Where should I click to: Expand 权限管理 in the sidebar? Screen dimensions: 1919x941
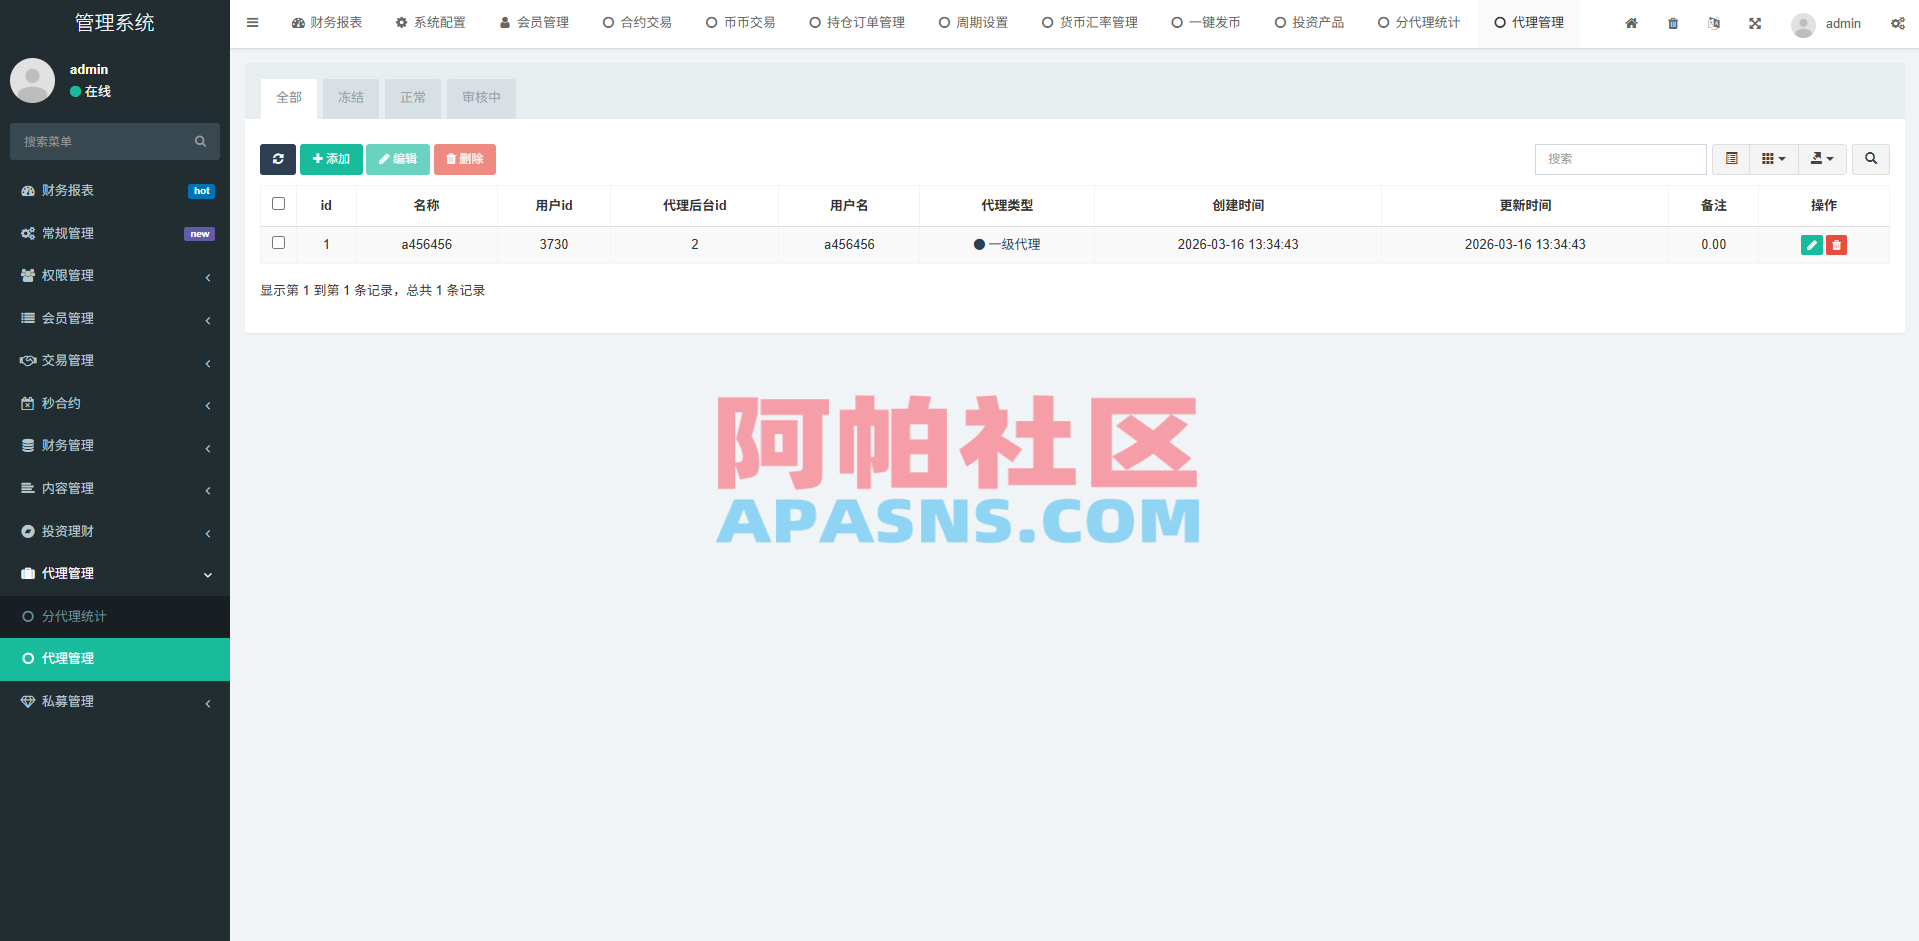pos(115,276)
